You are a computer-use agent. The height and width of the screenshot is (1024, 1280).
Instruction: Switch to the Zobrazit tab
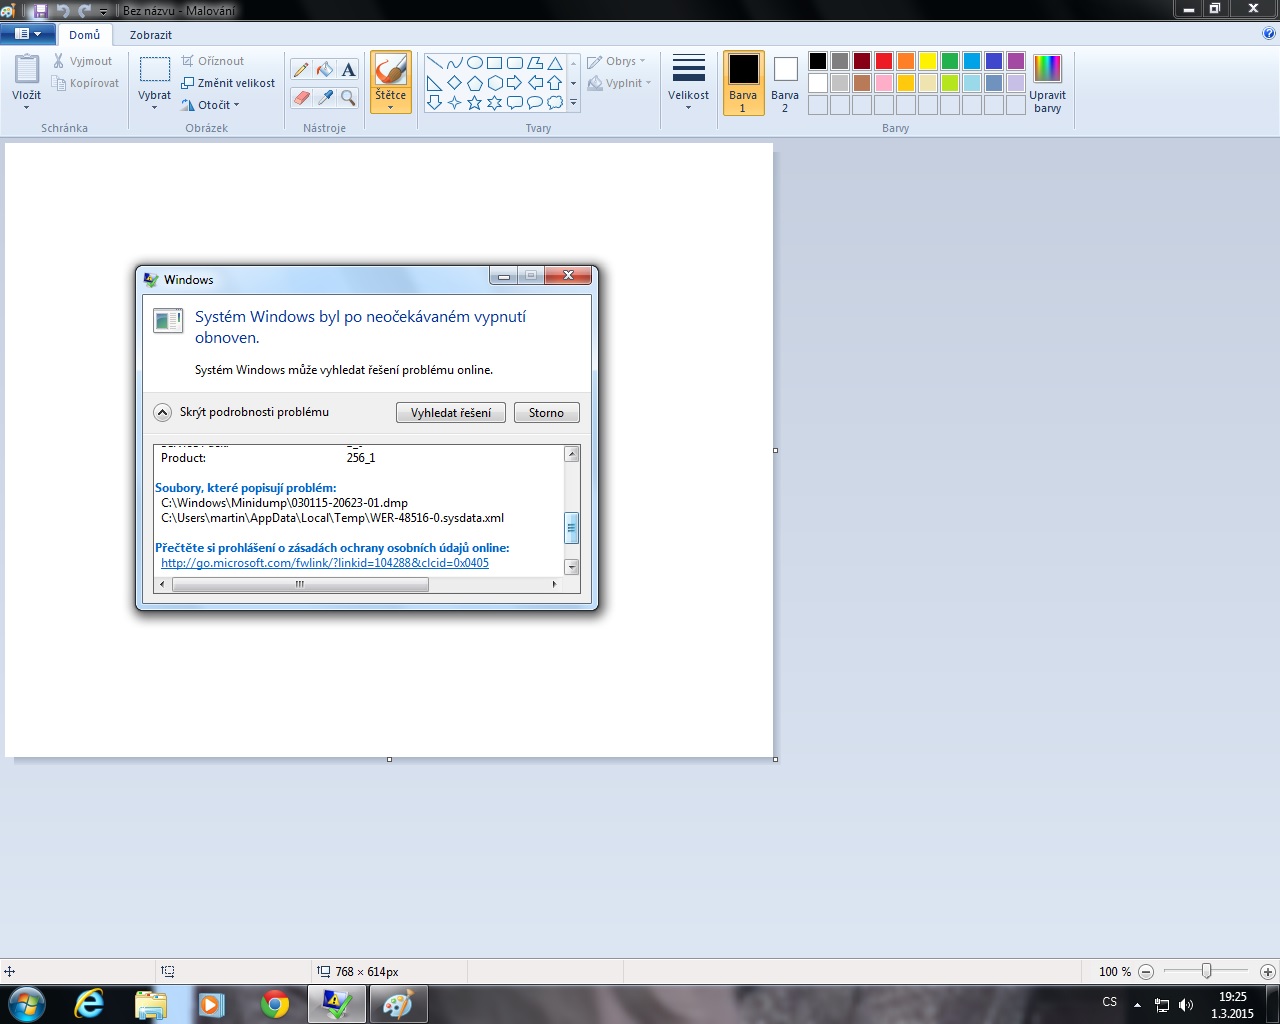click(x=151, y=35)
